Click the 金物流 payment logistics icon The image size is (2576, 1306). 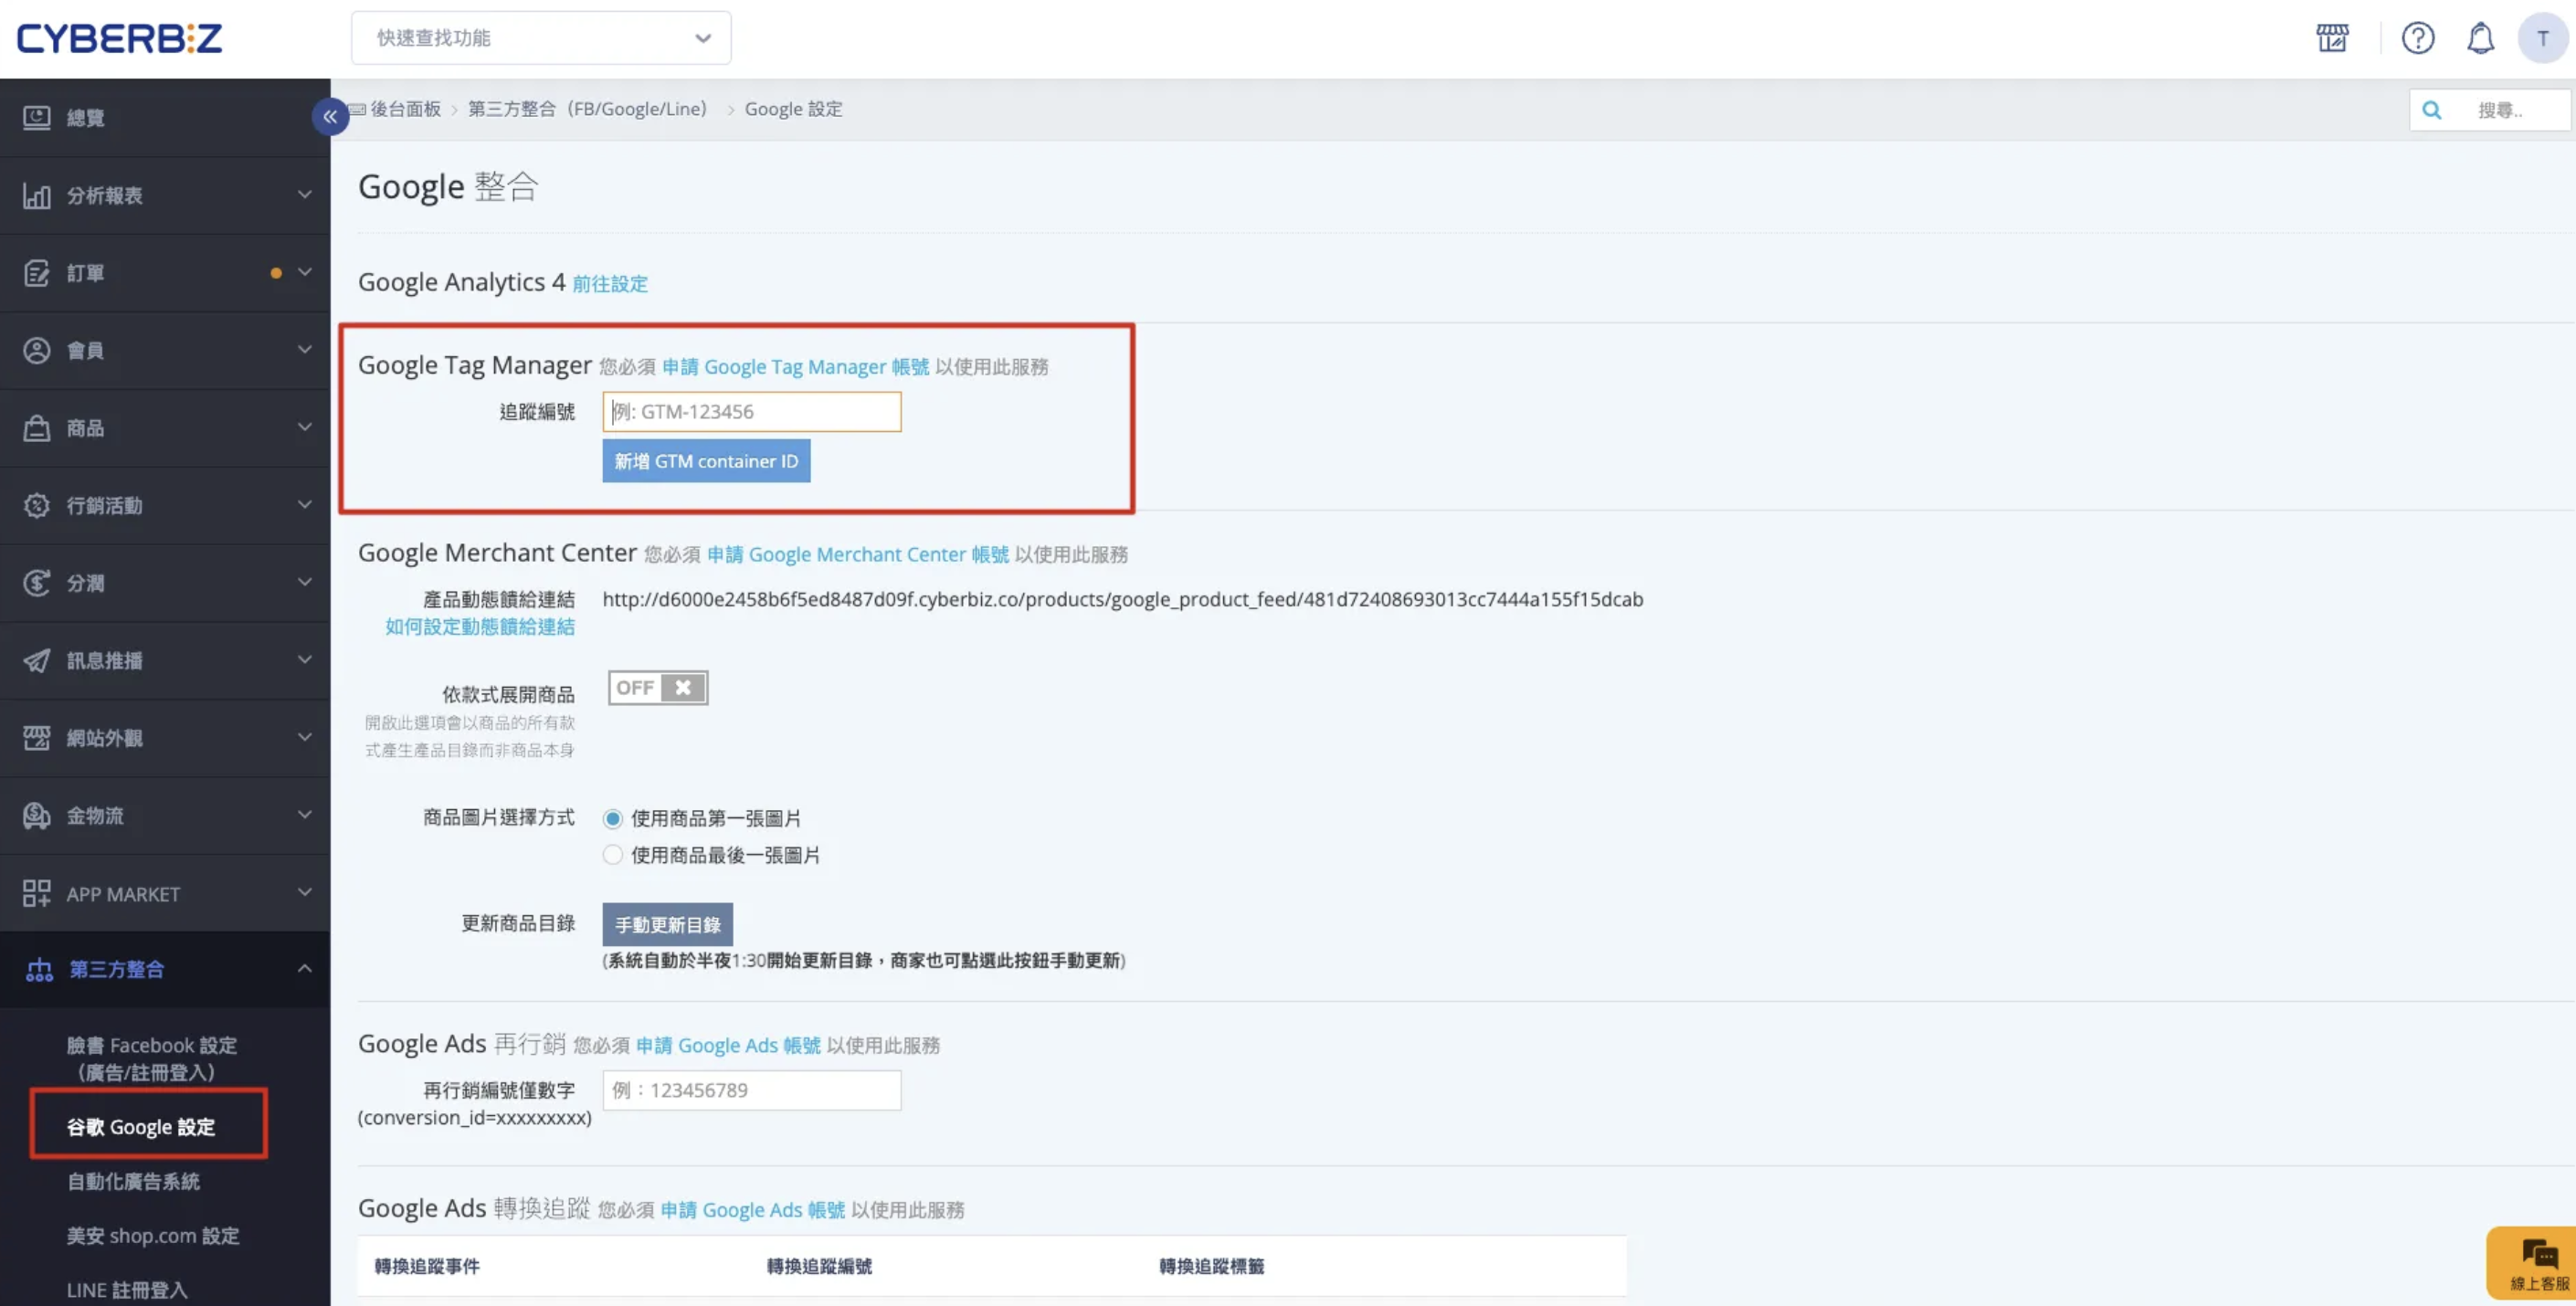coord(37,816)
